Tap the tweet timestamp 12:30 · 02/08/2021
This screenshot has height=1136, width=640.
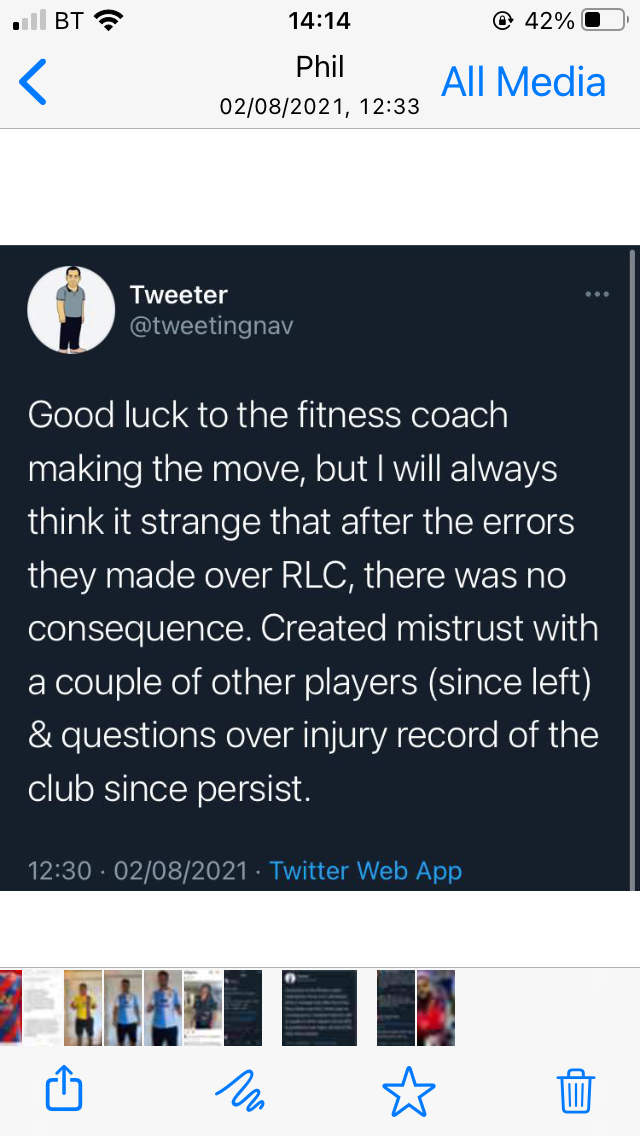coord(138,870)
